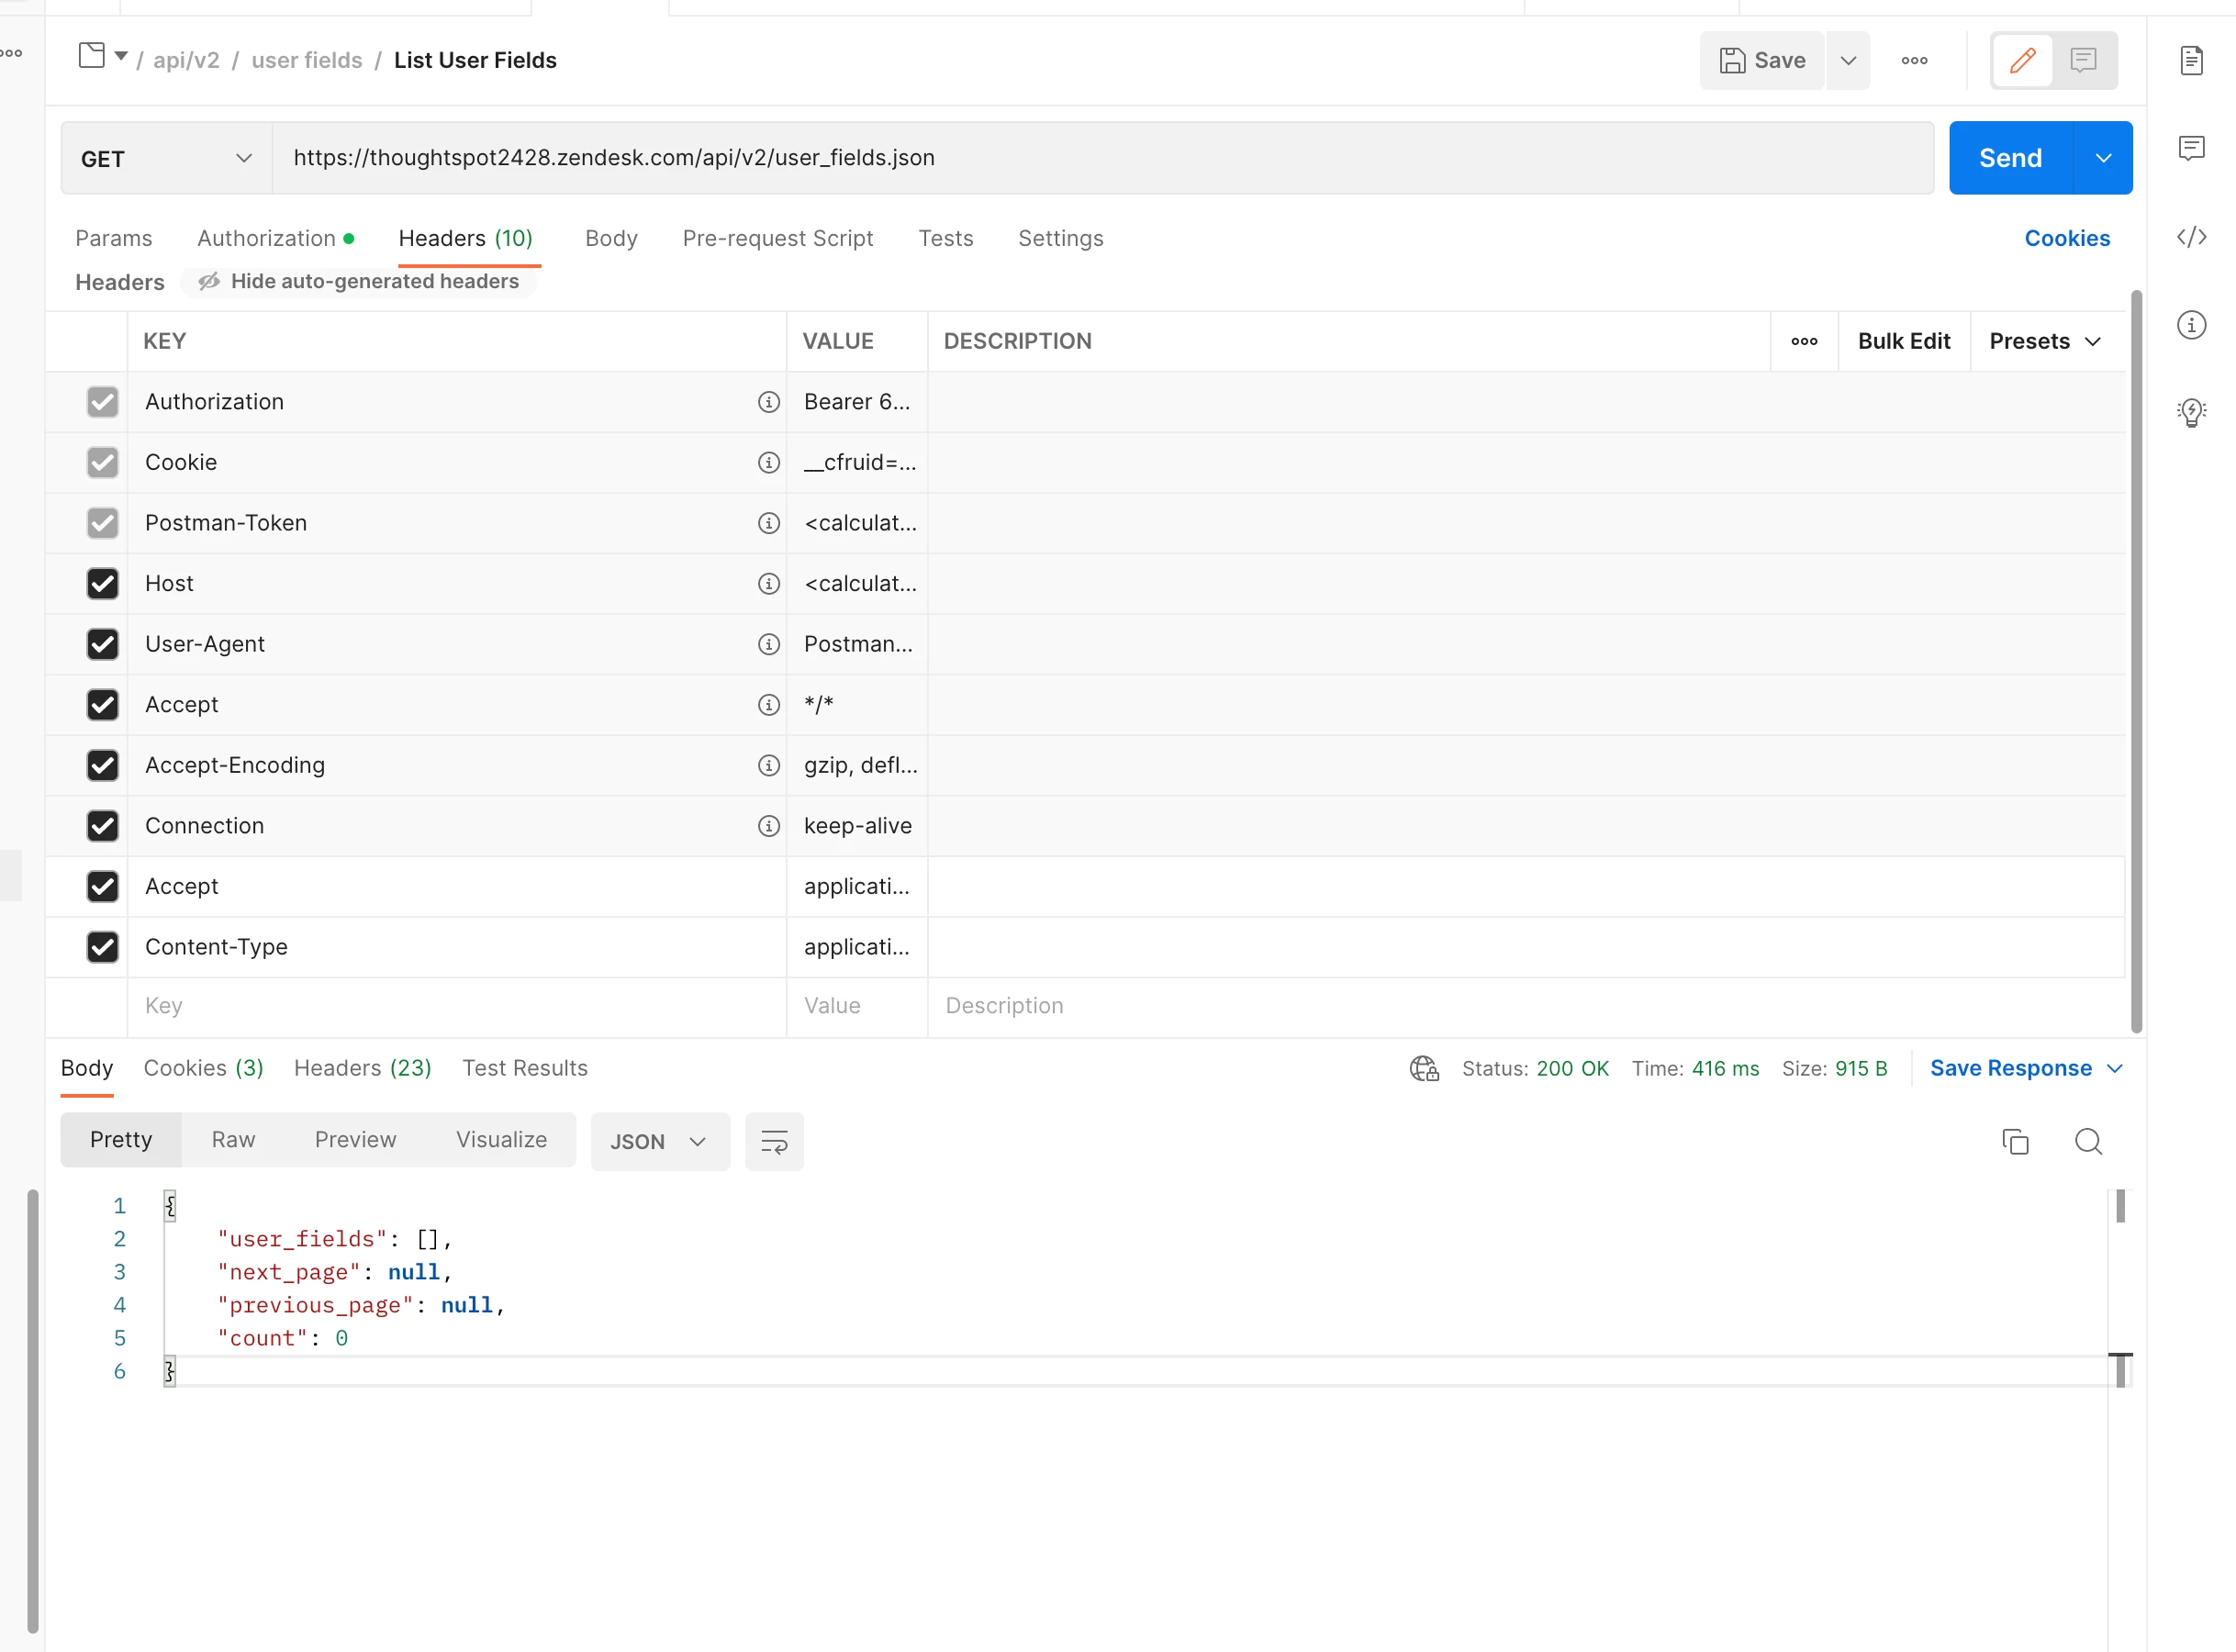Search the response with magnifier icon

2088,1141
